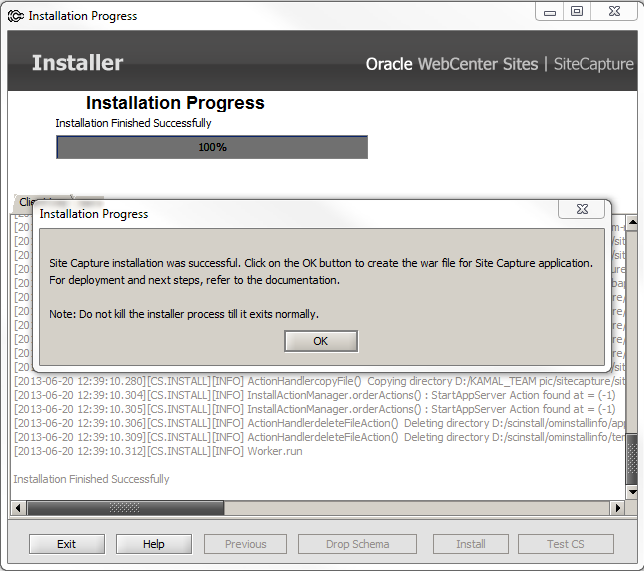Click the log line at 12:39:10.306
644x571 pixels.
click(x=319, y=423)
